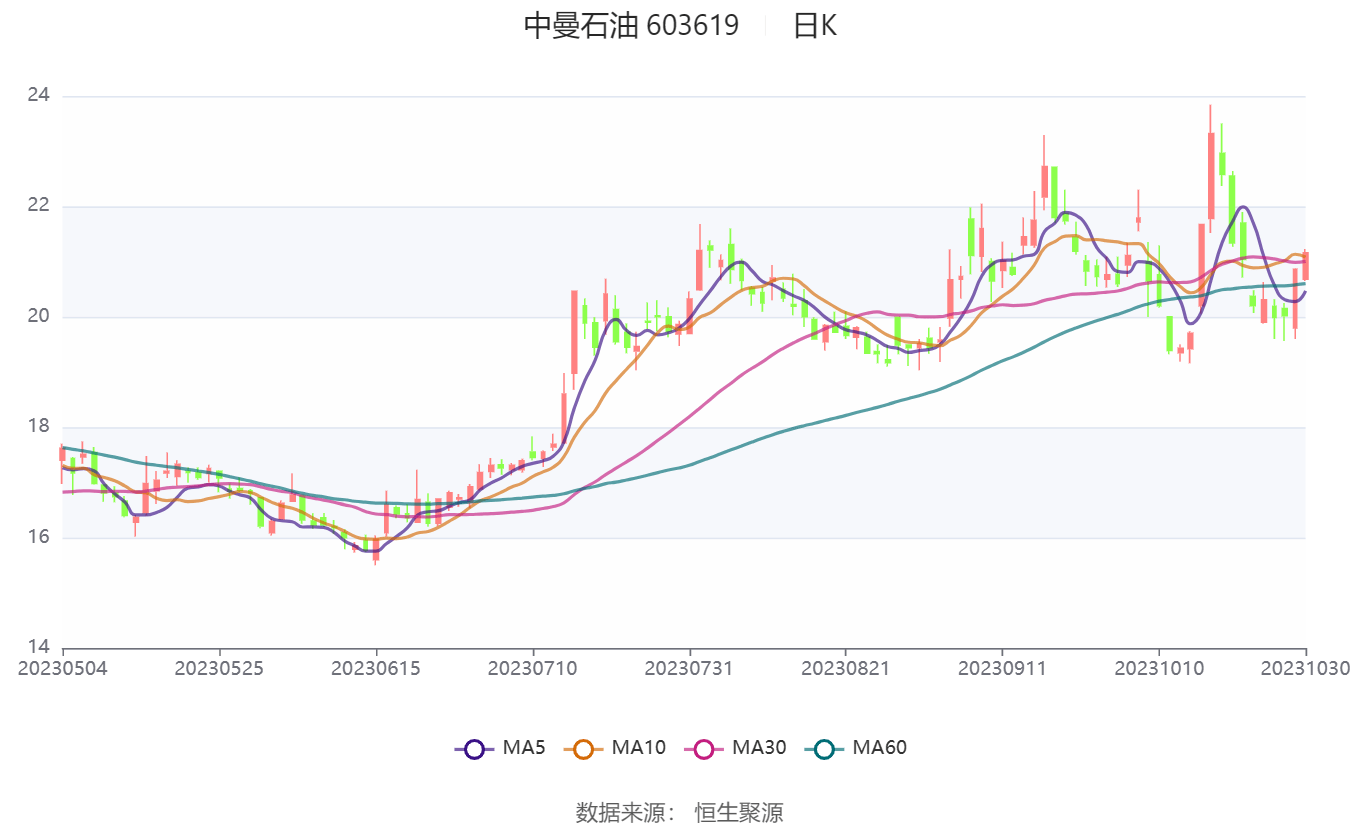Click x-axis date label 20230504
Screen dimensions: 1360x828
[x=62, y=668]
